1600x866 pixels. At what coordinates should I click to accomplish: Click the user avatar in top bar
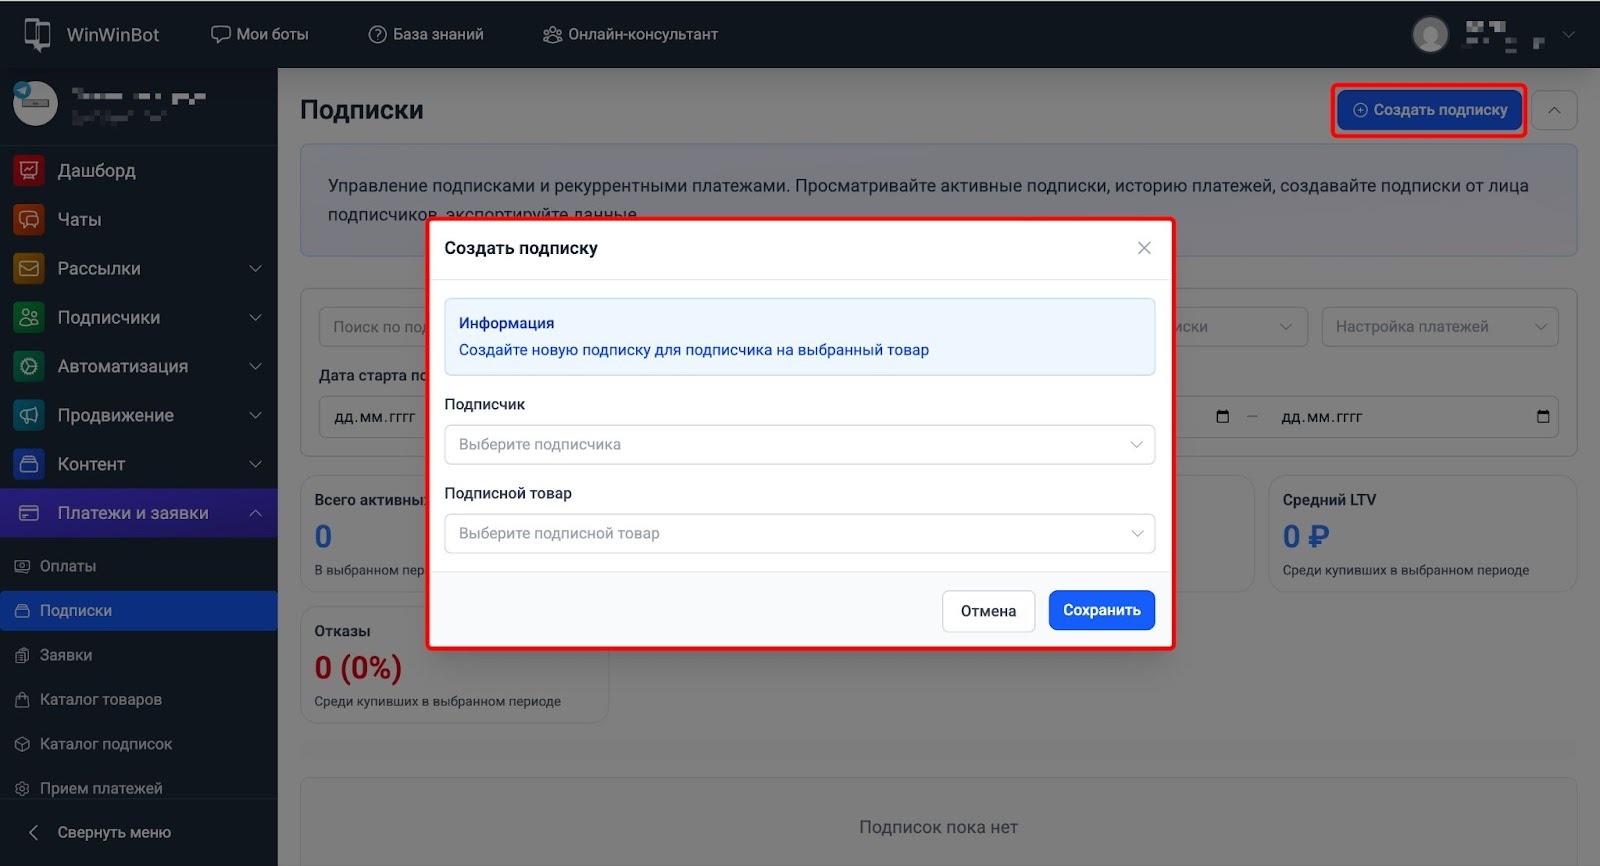tap(1430, 34)
